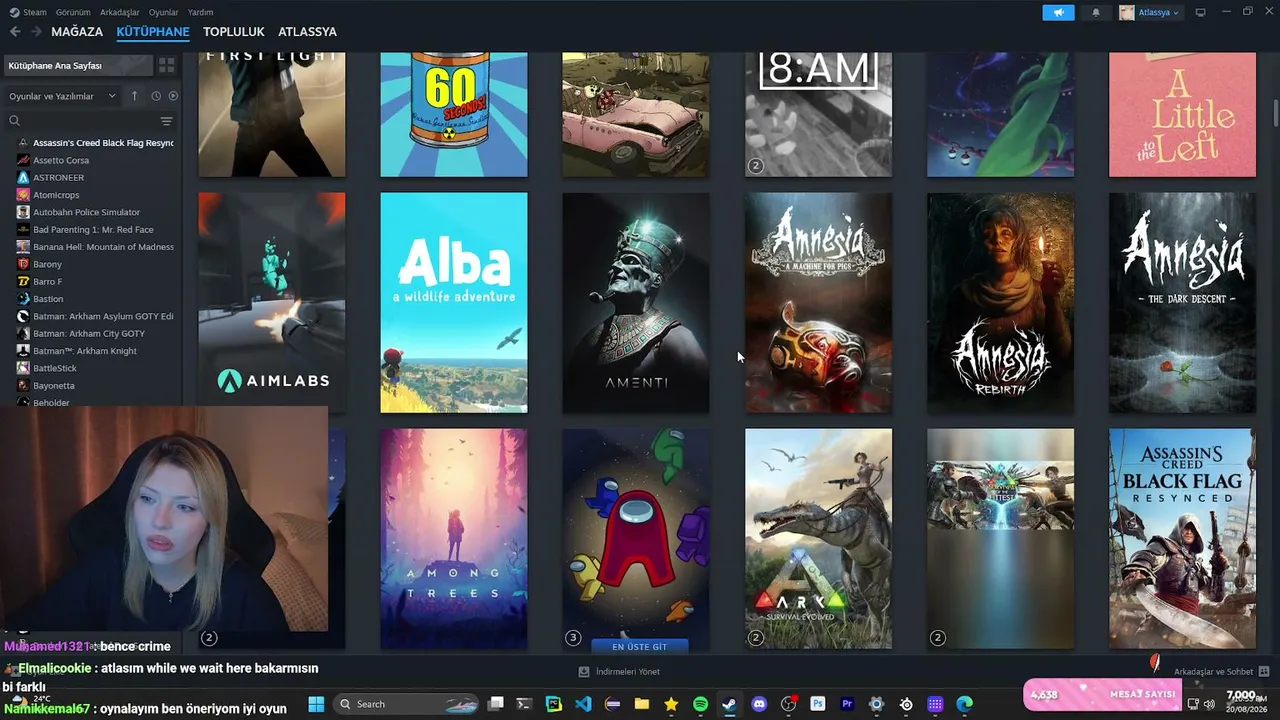Open the Atlassya account dropdown

[1149, 12]
